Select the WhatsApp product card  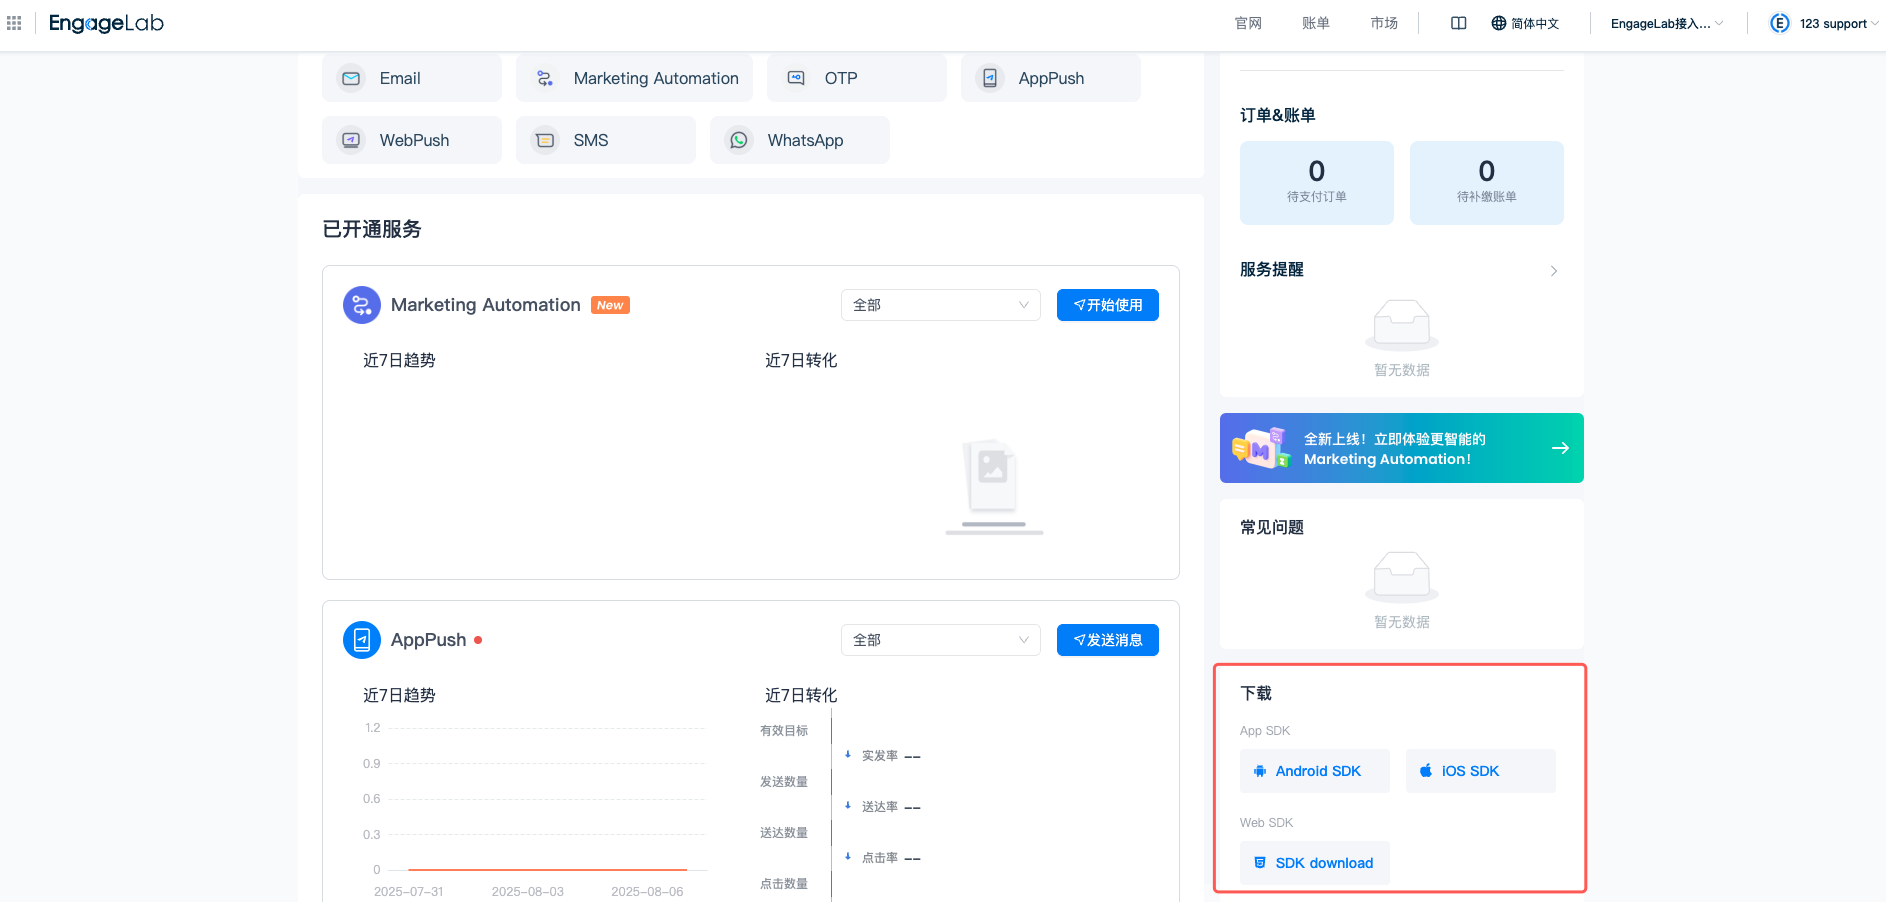pyautogui.click(x=800, y=140)
